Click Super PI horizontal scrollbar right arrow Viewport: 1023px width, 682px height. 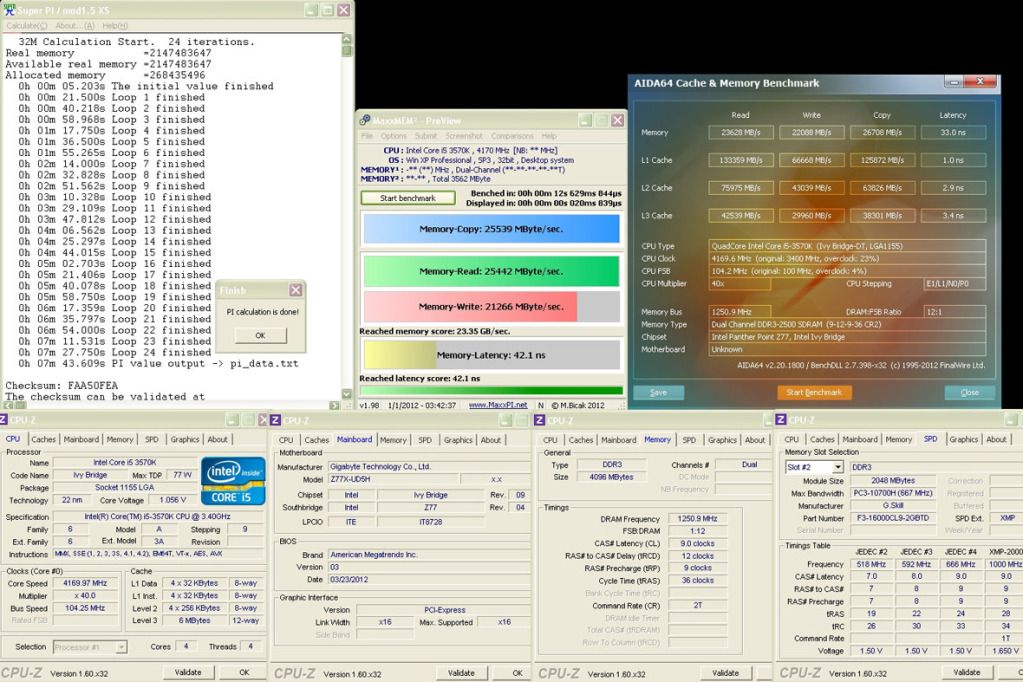[335, 405]
